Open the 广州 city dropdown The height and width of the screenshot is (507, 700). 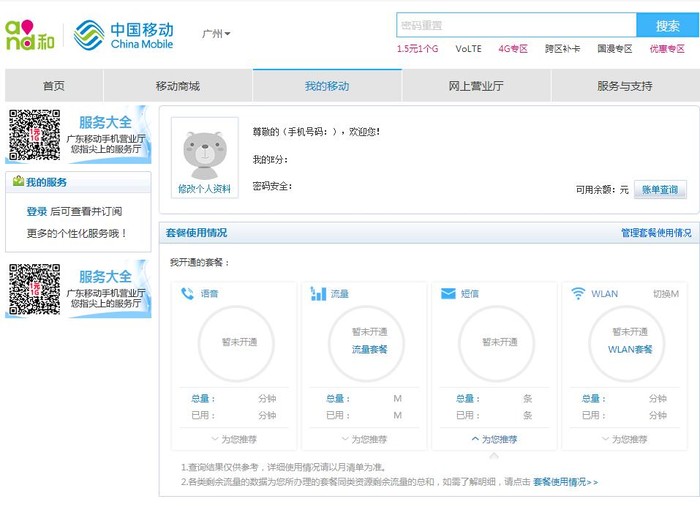click(216, 33)
